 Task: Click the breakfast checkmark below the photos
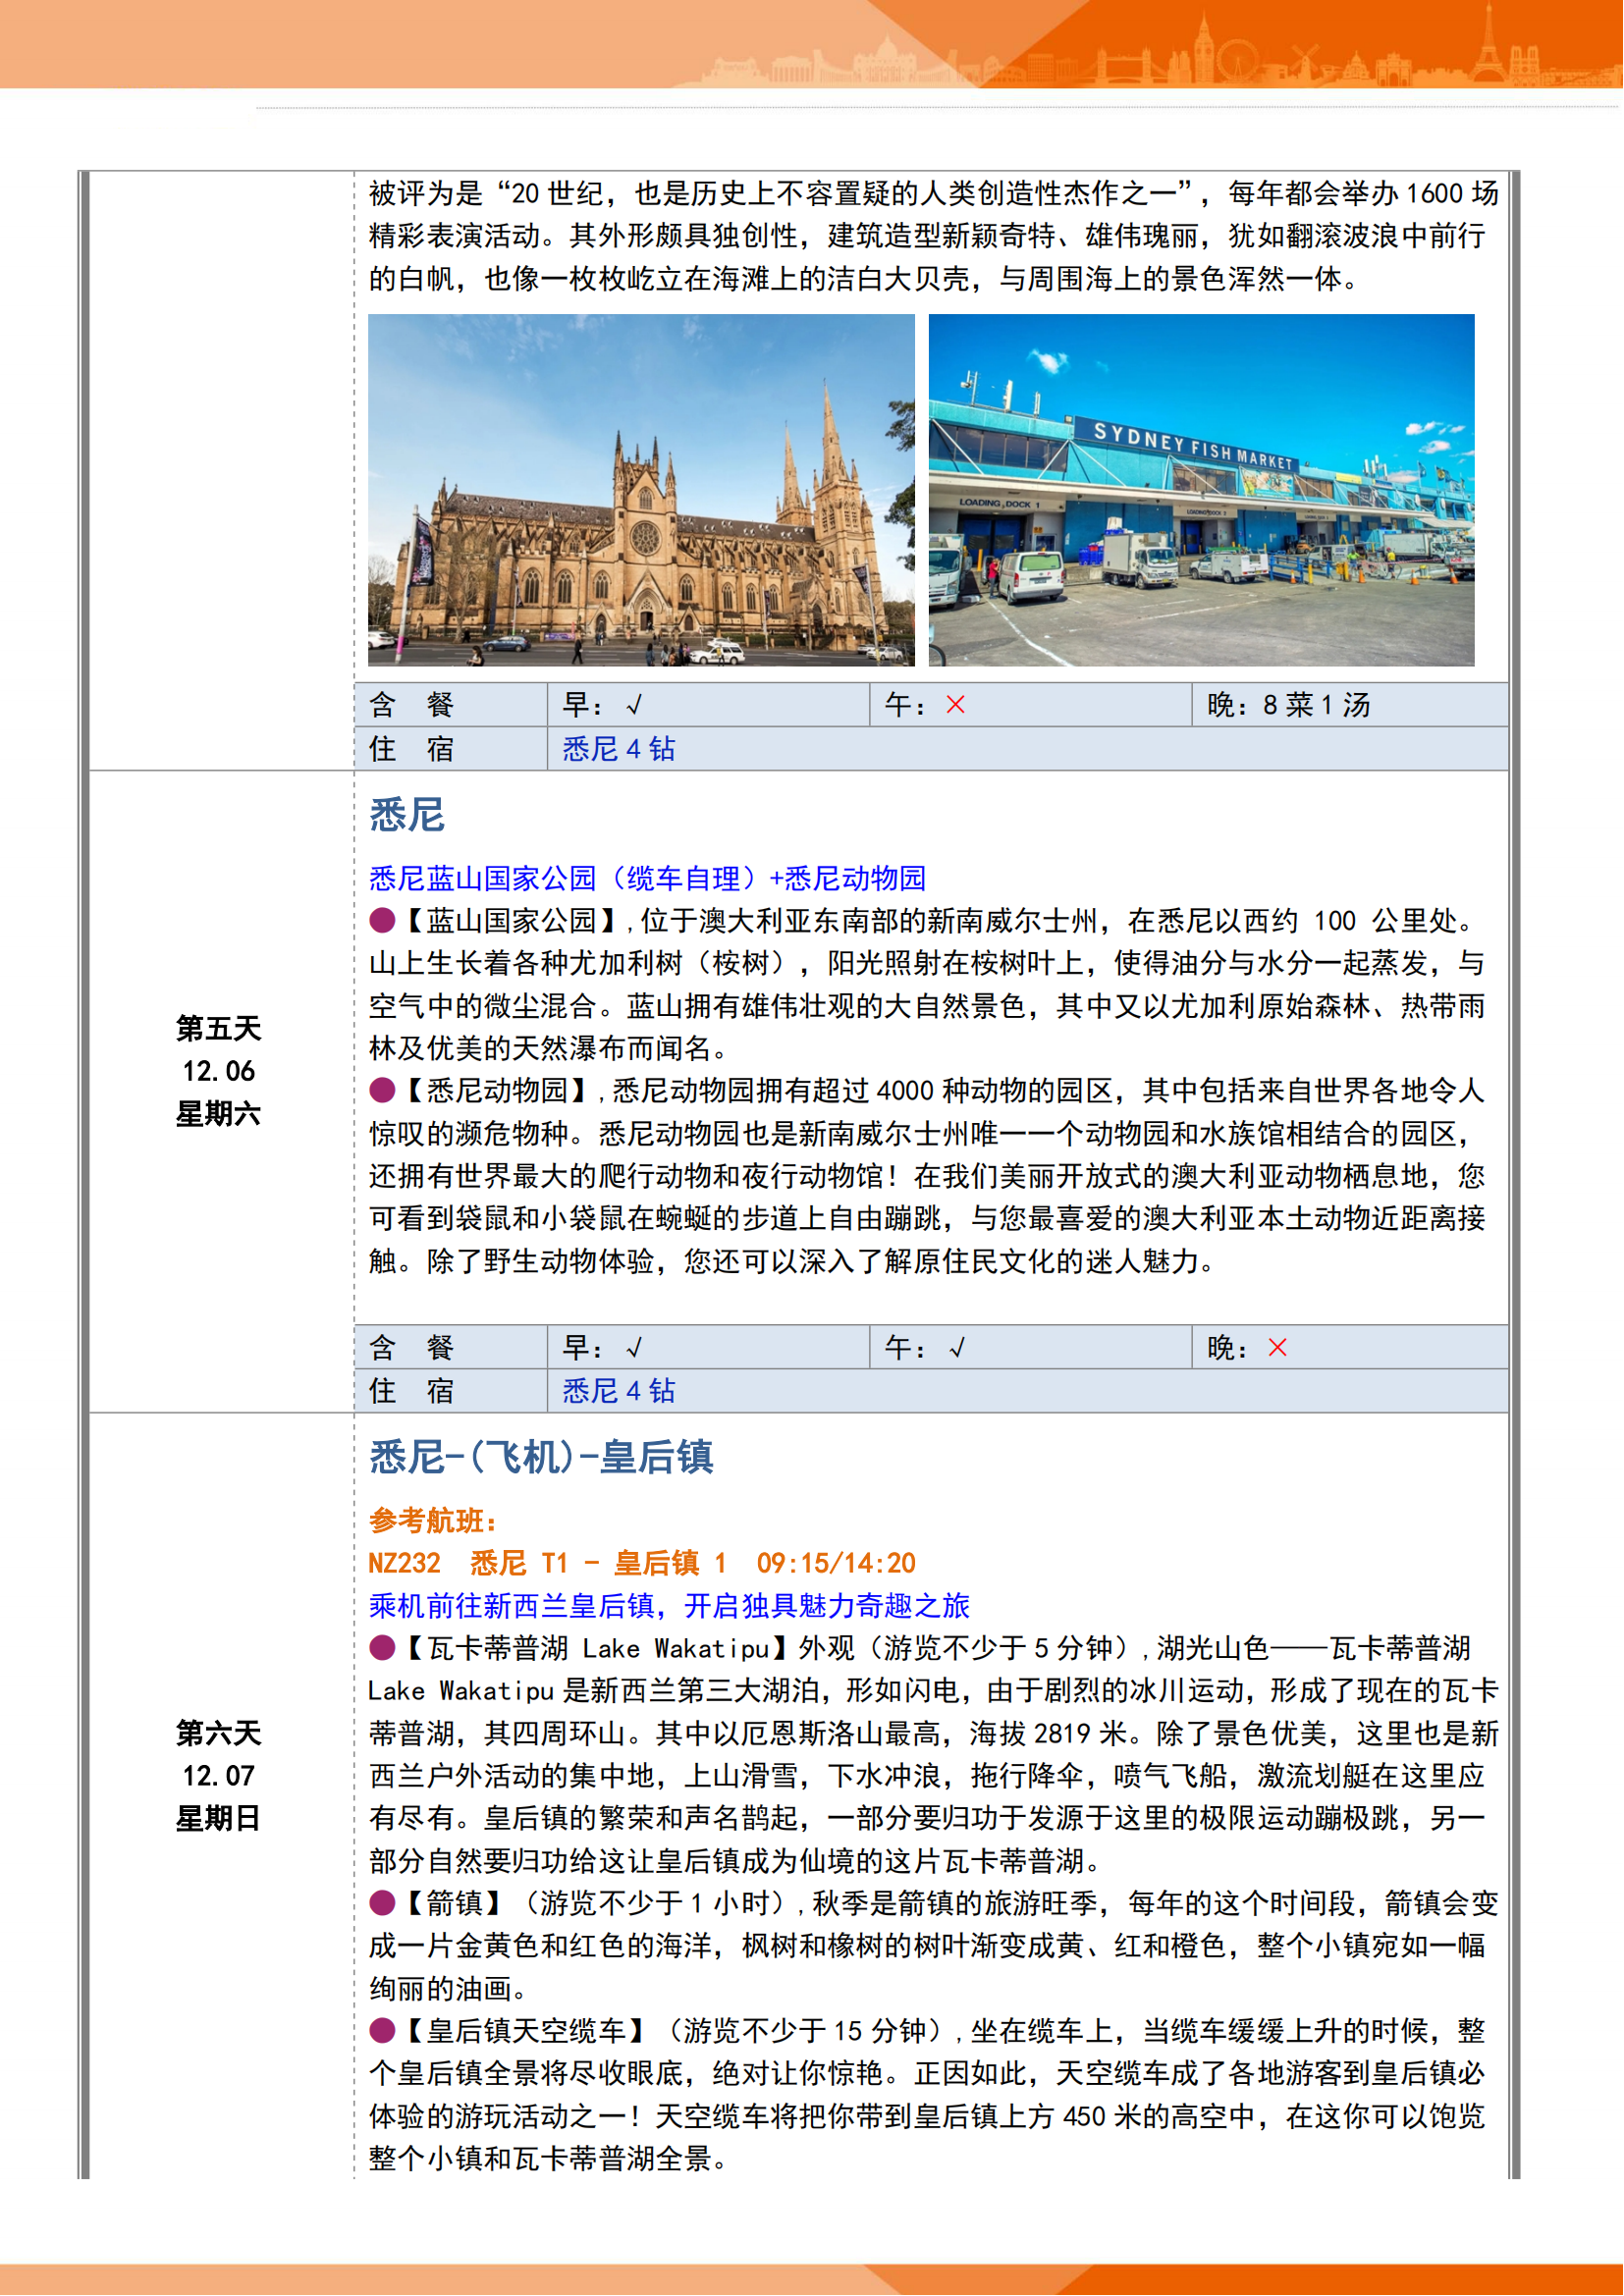(634, 706)
